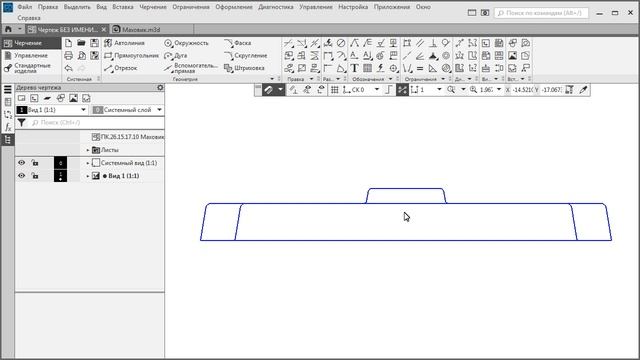Image resolution: width=640 pixels, height=360 pixels.
Task: Toggle the snapping magnet button
Action: click(268, 90)
